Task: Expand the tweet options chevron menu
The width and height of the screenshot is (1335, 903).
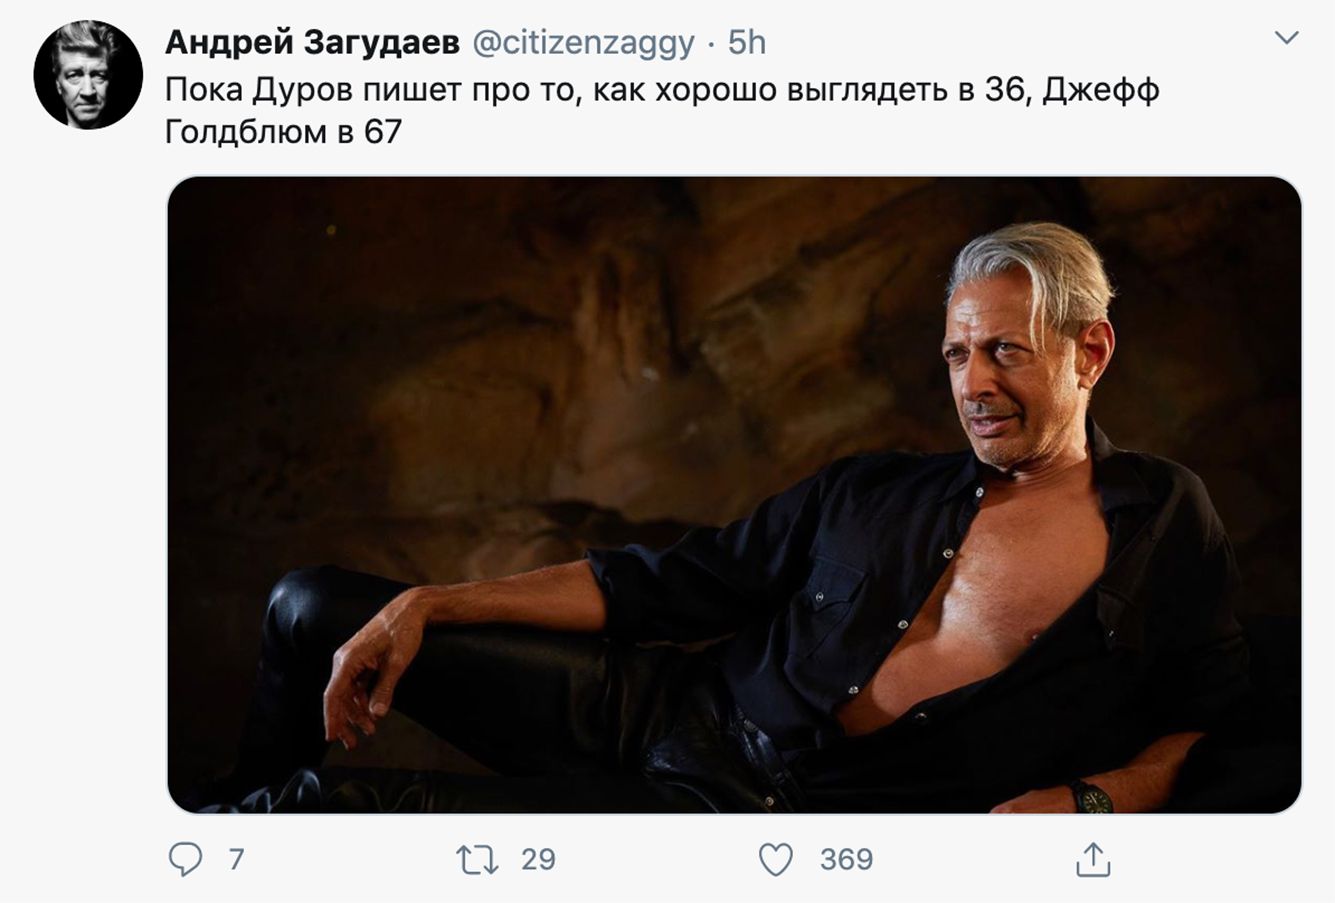Action: click(x=1286, y=38)
